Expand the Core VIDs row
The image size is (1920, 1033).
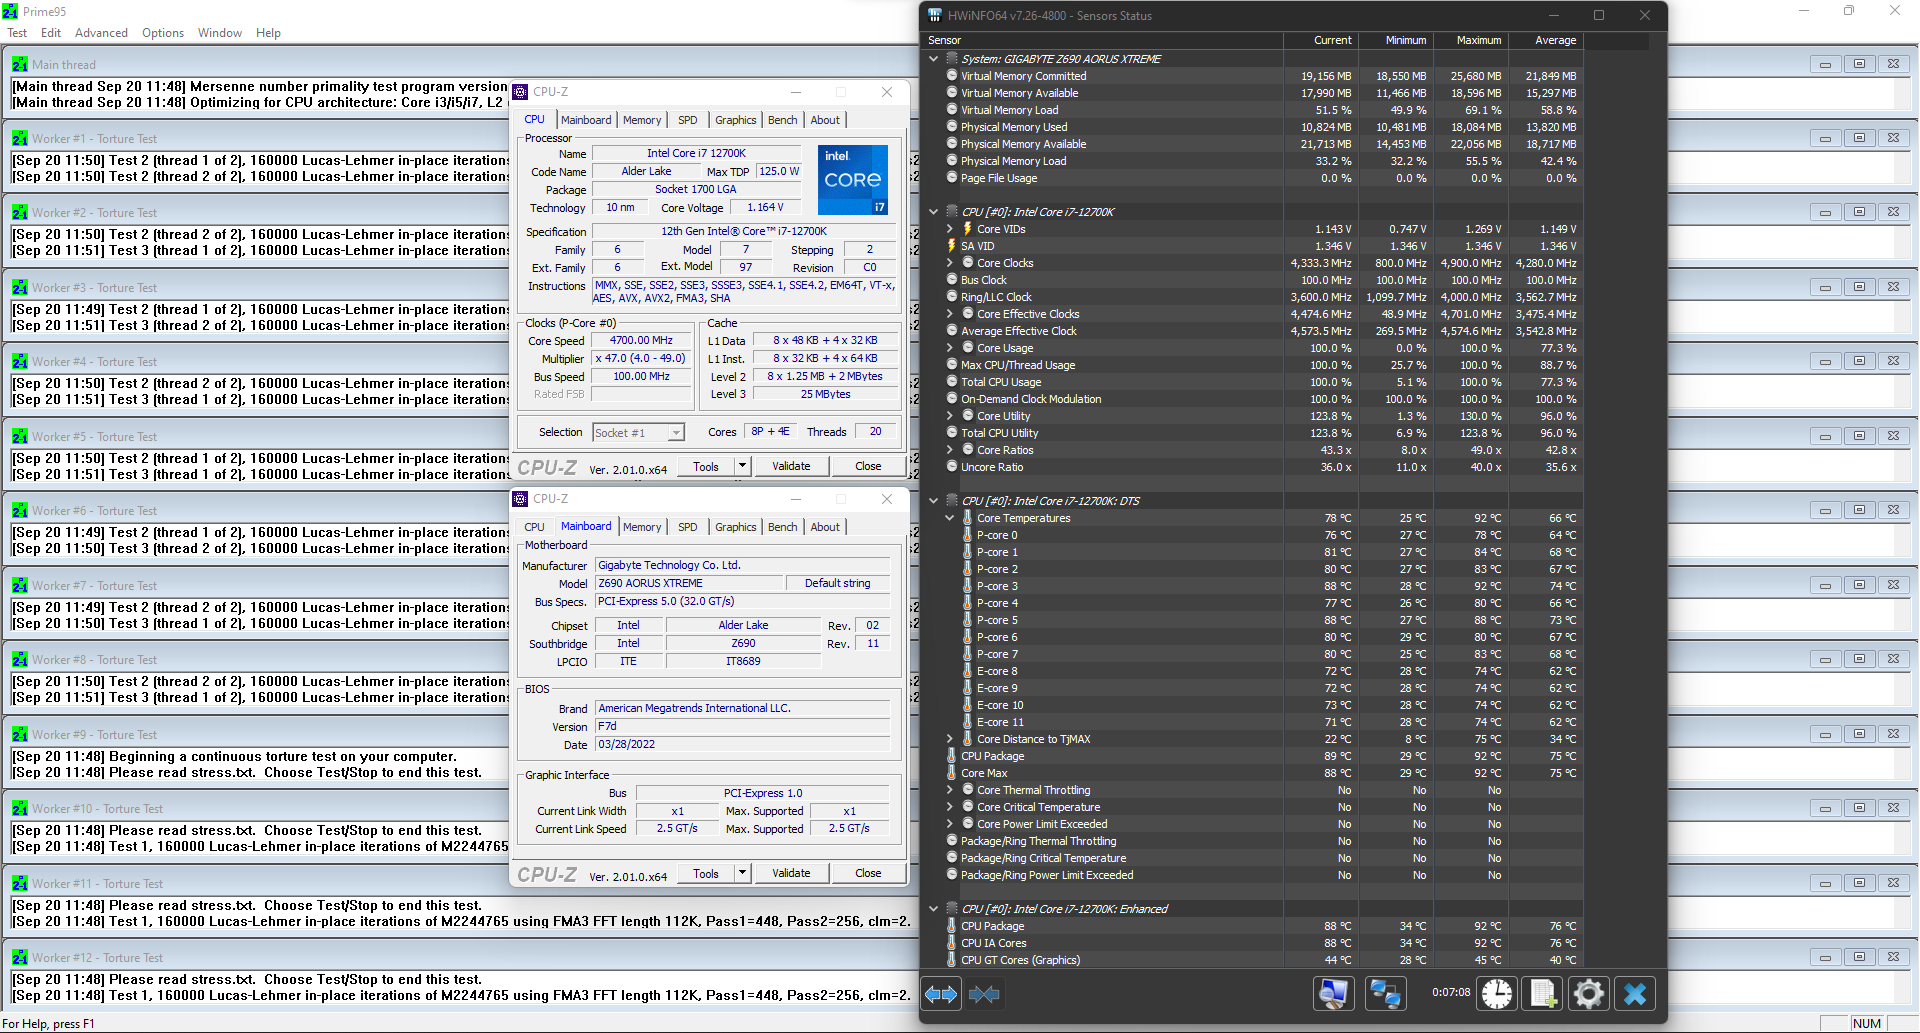[x=950, y=228]
